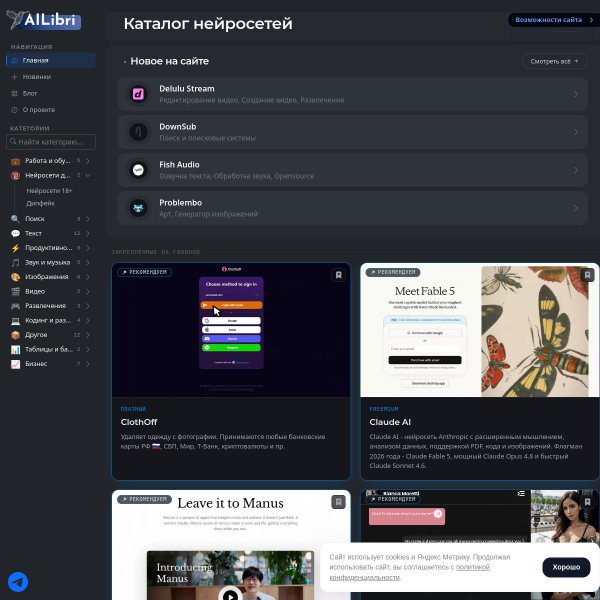Expand the Работа и обучение category
This screenshot has height=600, width=600.
pyautogui.click(x=88, y=161)
